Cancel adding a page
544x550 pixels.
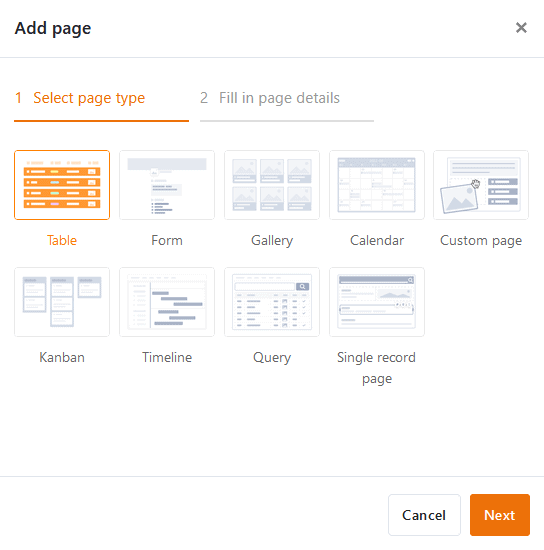(x=424, y=515)
